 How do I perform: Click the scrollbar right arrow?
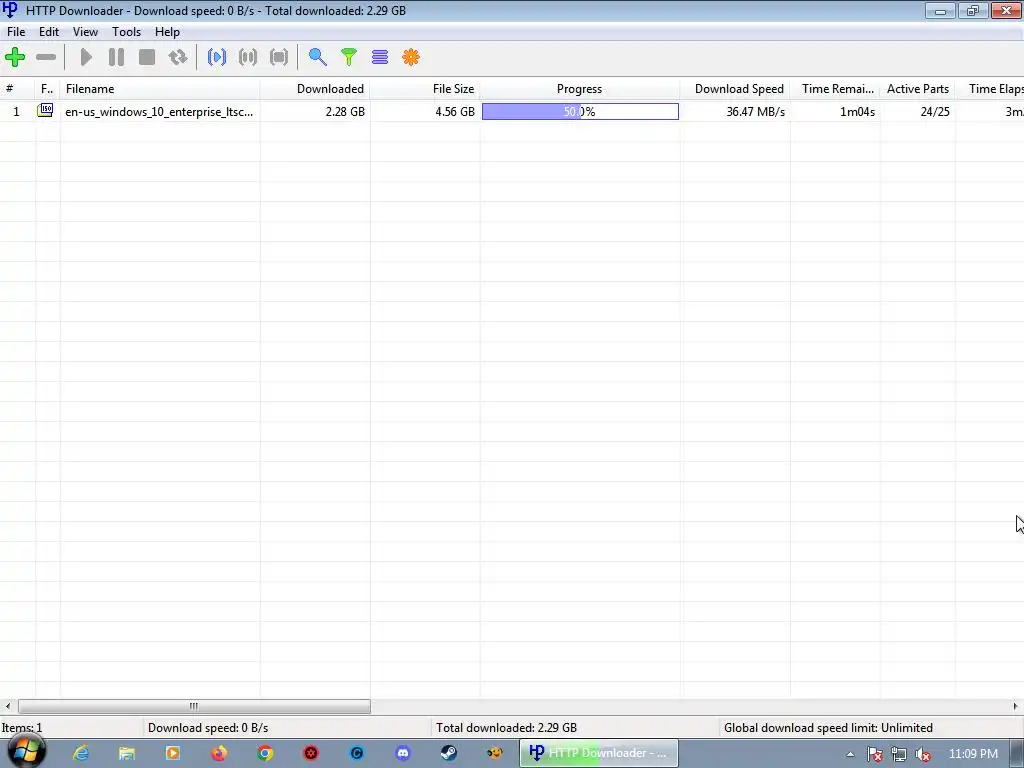(1016, 706)
